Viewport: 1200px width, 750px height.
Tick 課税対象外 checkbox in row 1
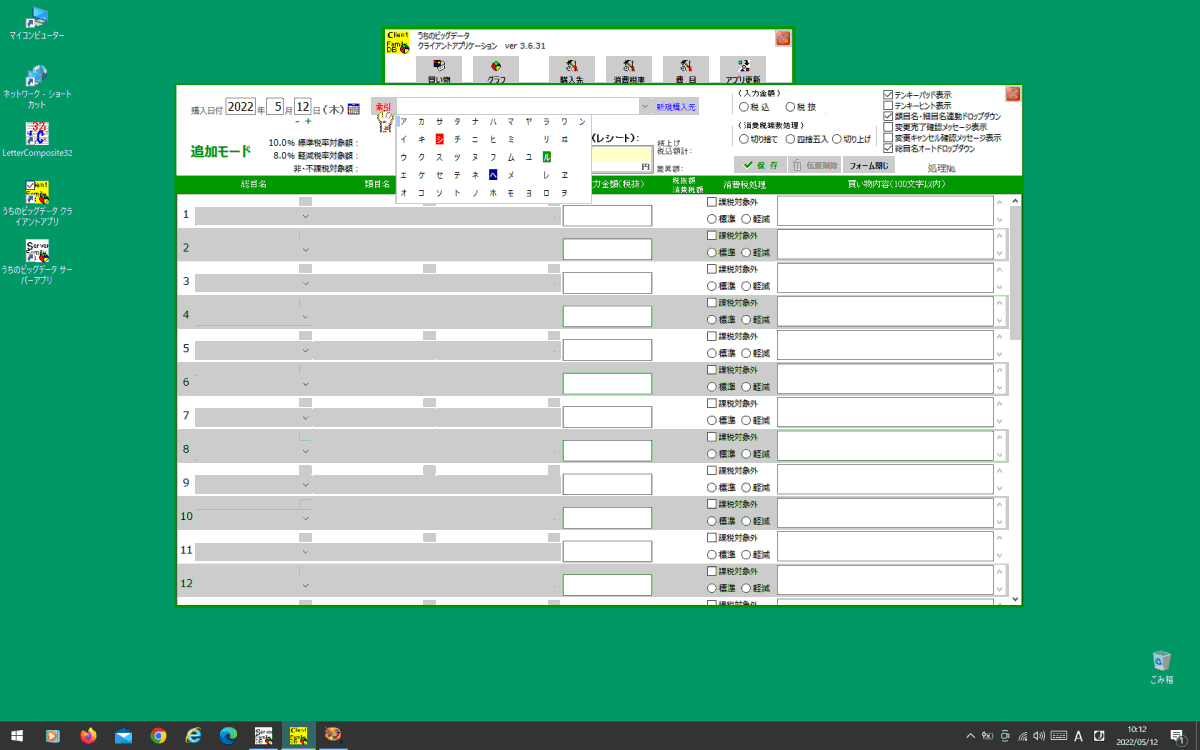(712, 202)
